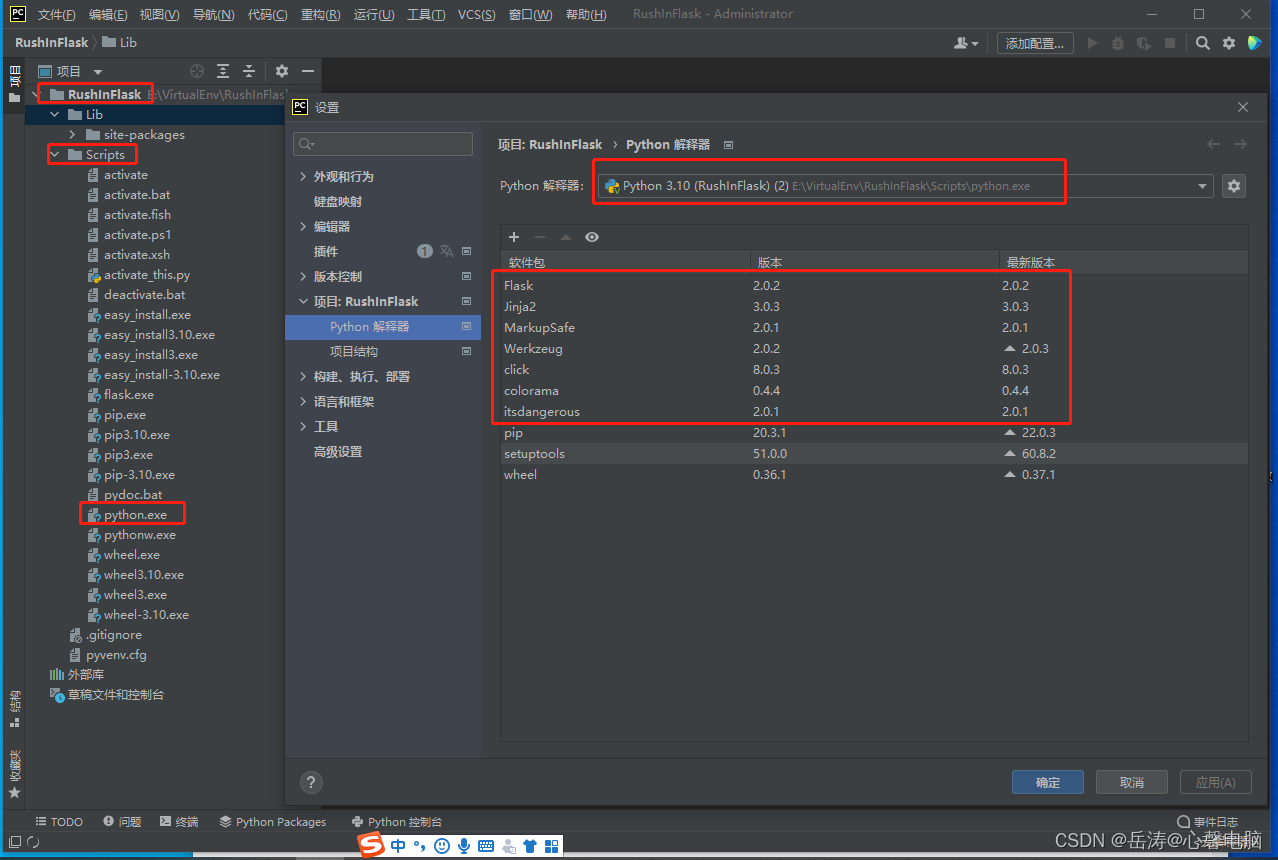Collapse 项目: RushInFlask settings section
1278x860 pixels.
point(303,301)
